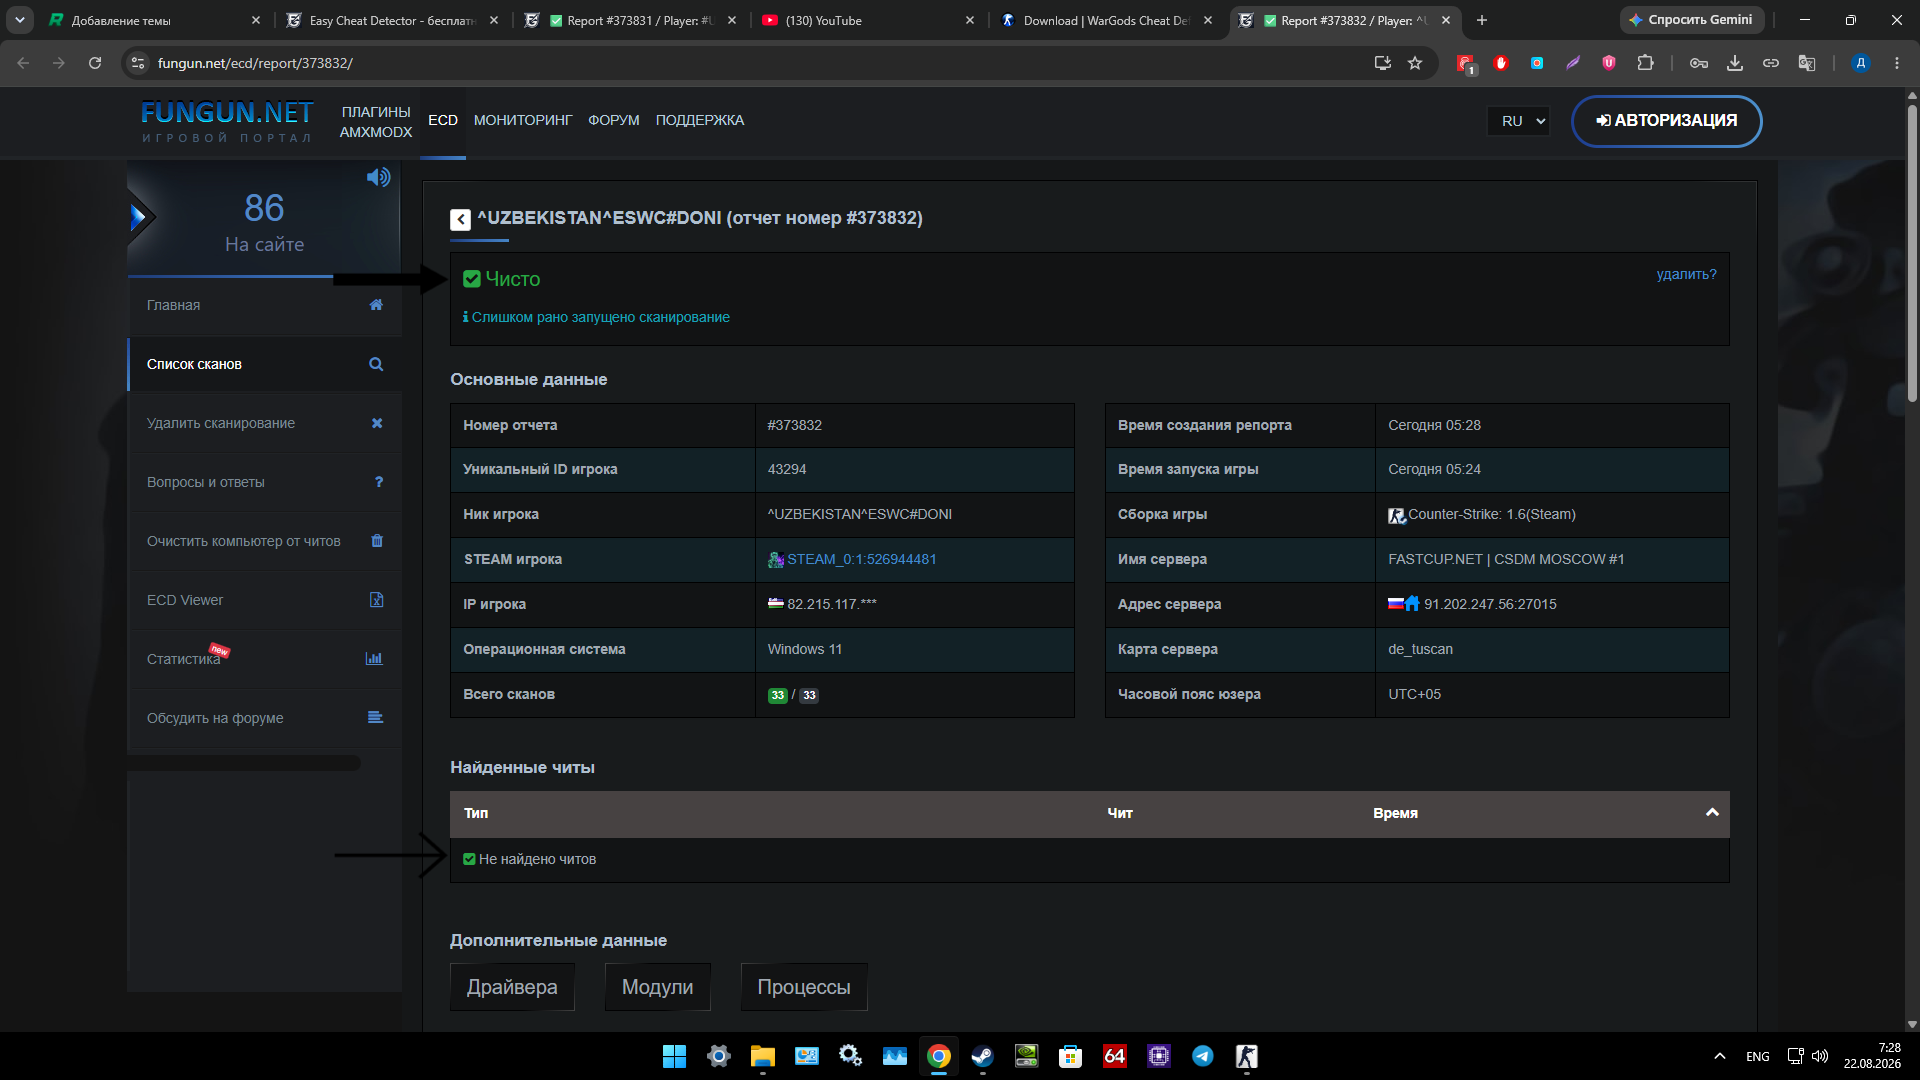Switch to the Download WarGods Cheat tab
The height and width of the screenshot is (1080, 1920).
click(x=1106, y=20)
